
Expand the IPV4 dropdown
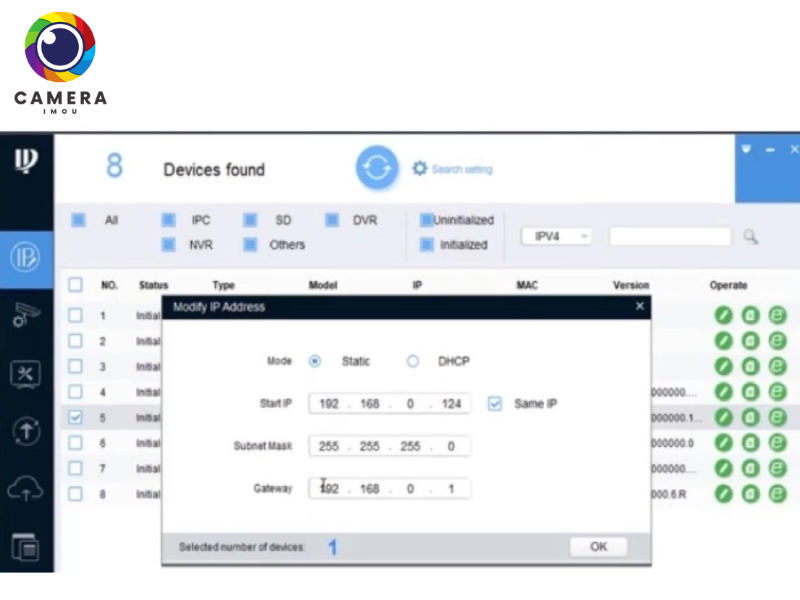click(557, 237)
